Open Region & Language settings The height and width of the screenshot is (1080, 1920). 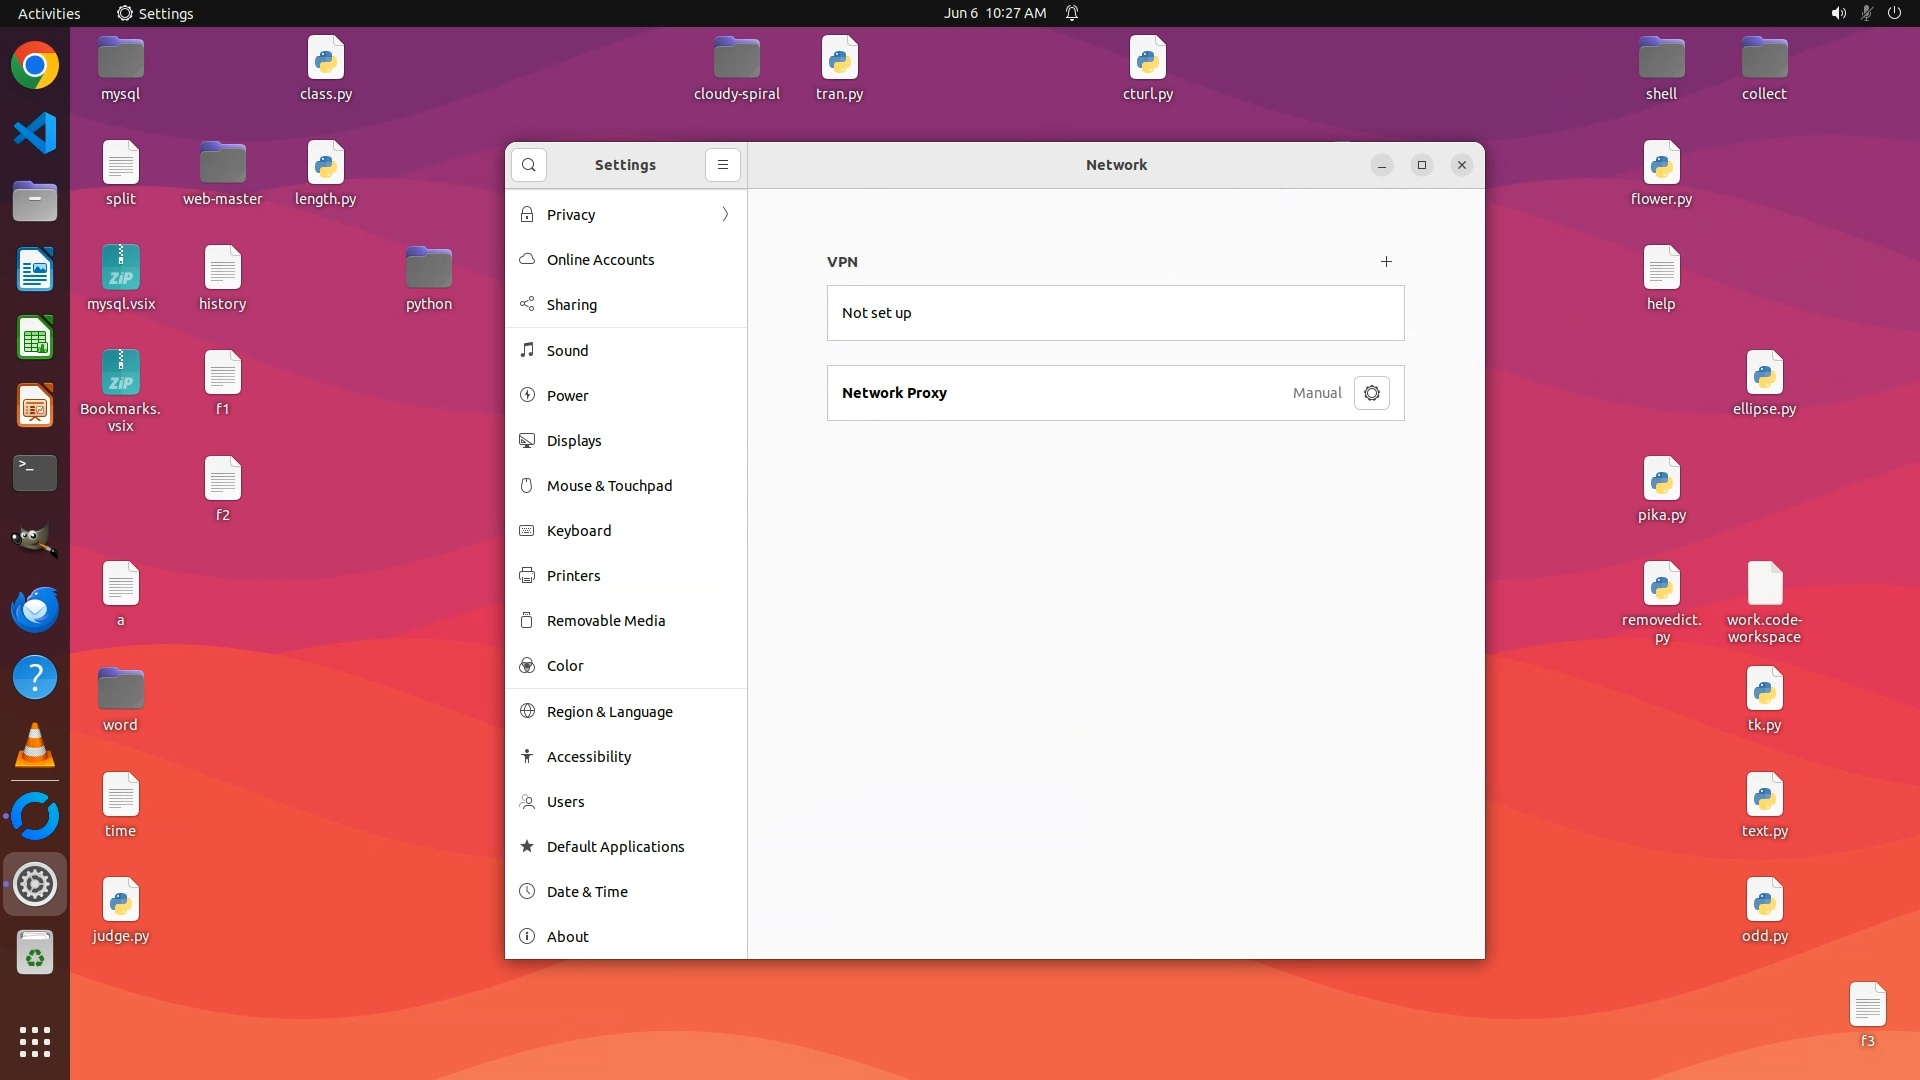click(609, 712)
